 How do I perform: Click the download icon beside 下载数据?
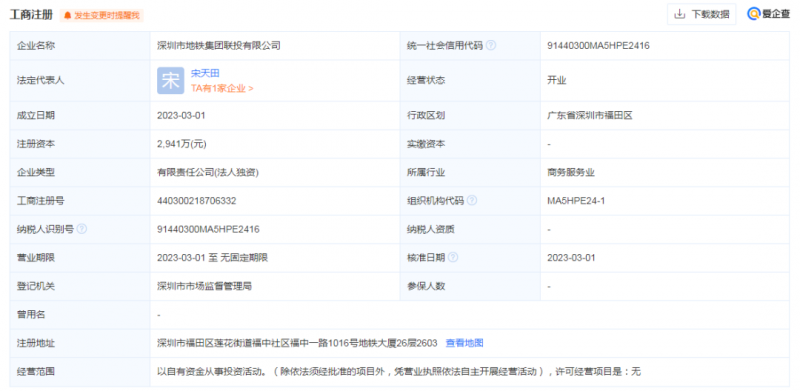[x=679, y=14]
